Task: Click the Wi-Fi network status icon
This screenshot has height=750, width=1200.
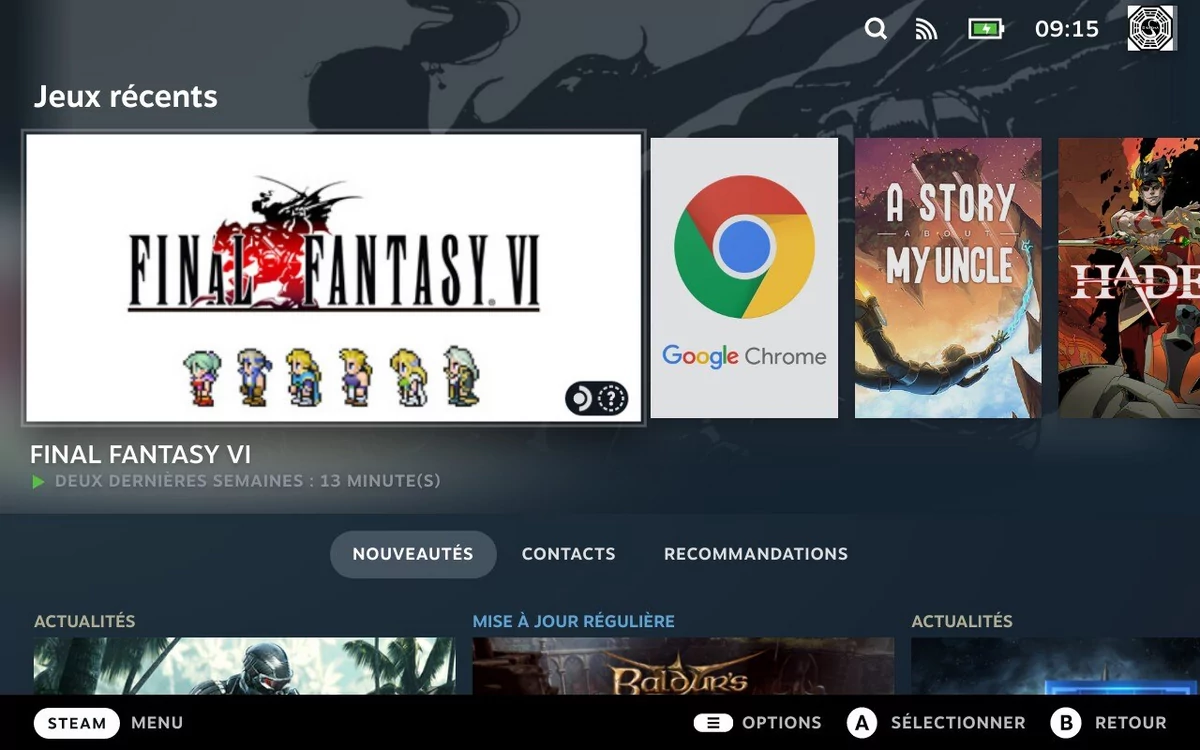Action: (926, 29)
